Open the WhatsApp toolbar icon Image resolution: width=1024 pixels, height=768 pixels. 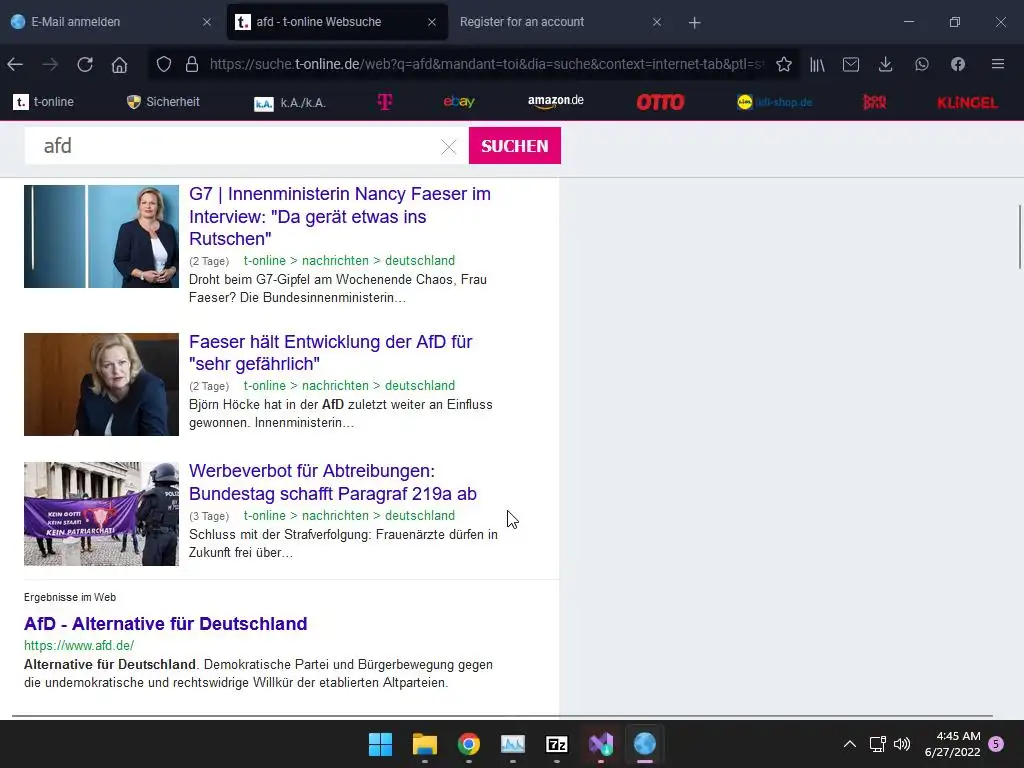point(921,64)
